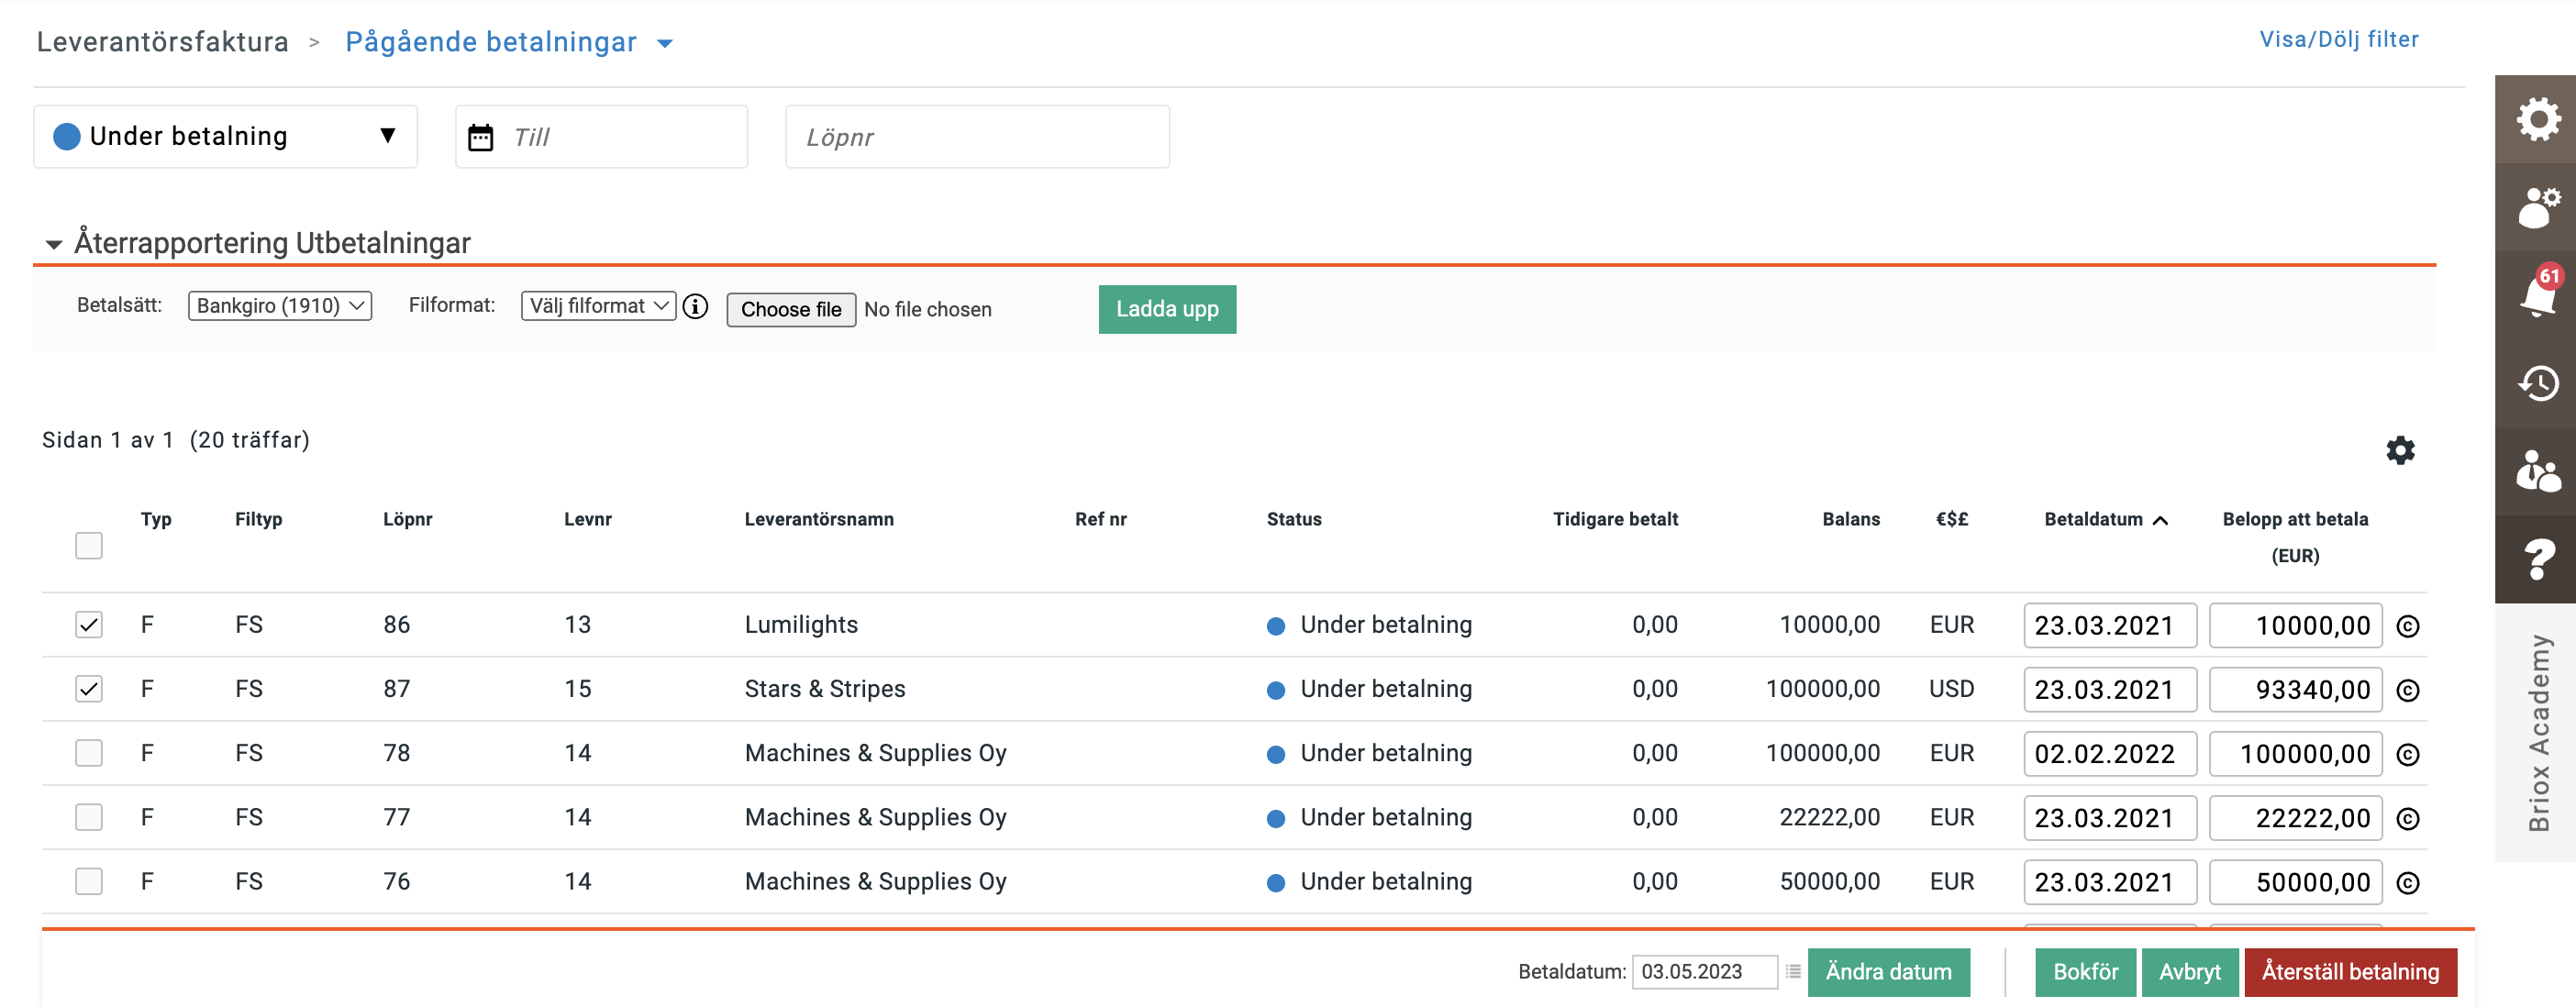Select the Lumilights supplier name
The width and height of the screenshot is (2576, 1007).
tap(801, 625)
